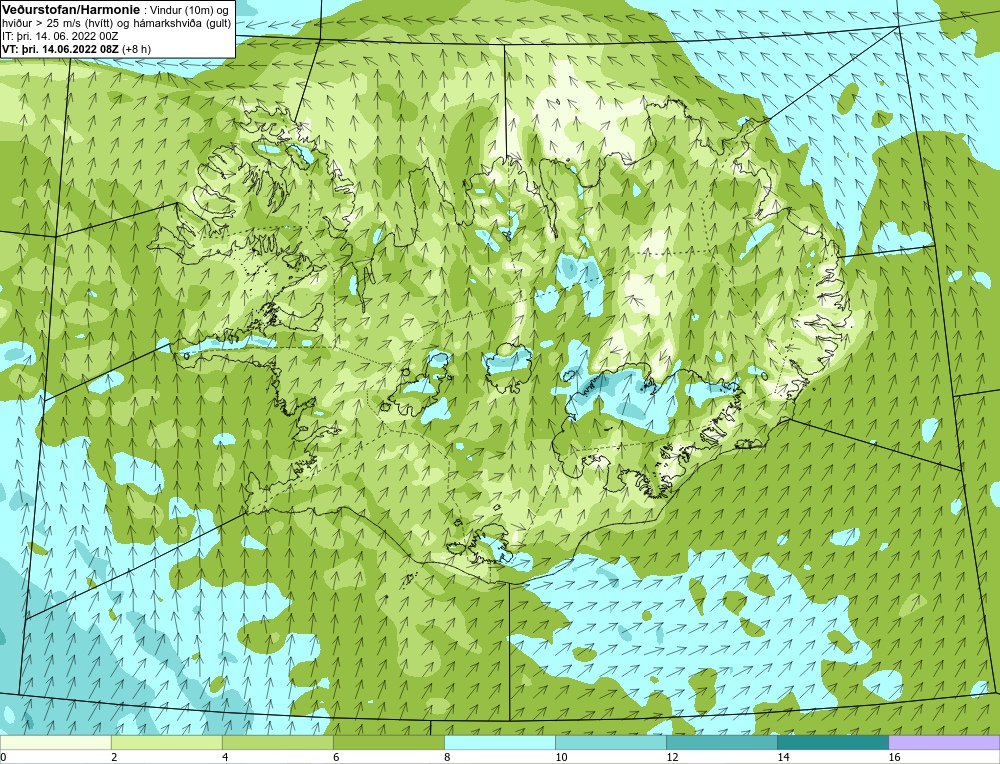Click legend scale label 8
Viewport: 1000px width, 764px height.
click(x=447, y=757)
